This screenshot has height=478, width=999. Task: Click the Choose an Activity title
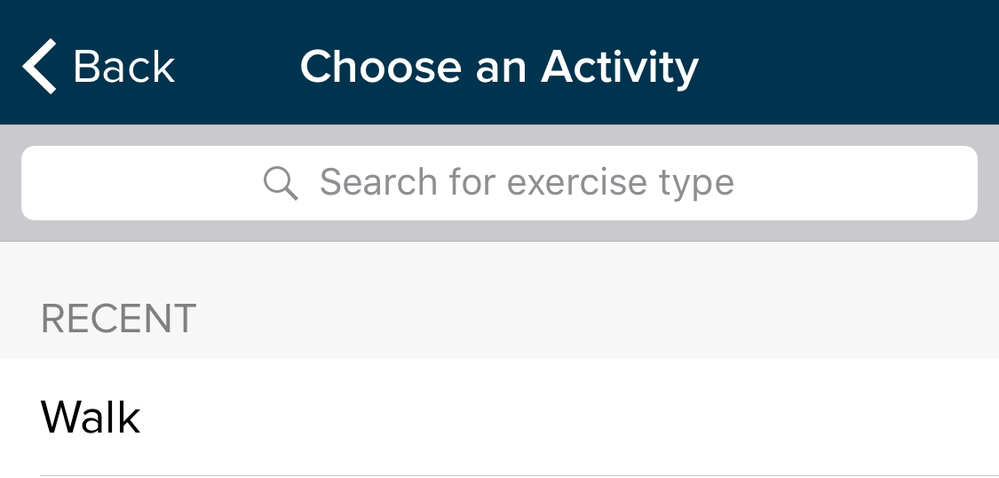500,68
